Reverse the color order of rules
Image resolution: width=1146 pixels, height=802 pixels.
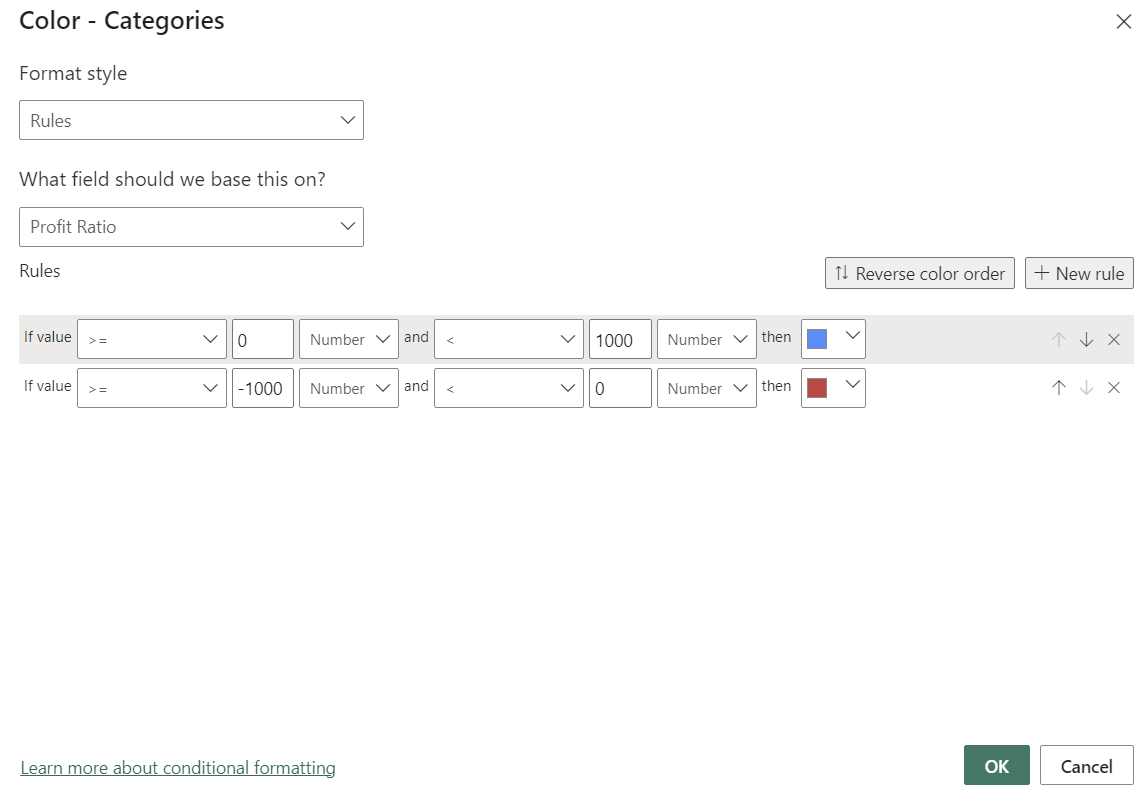(919, 273)
